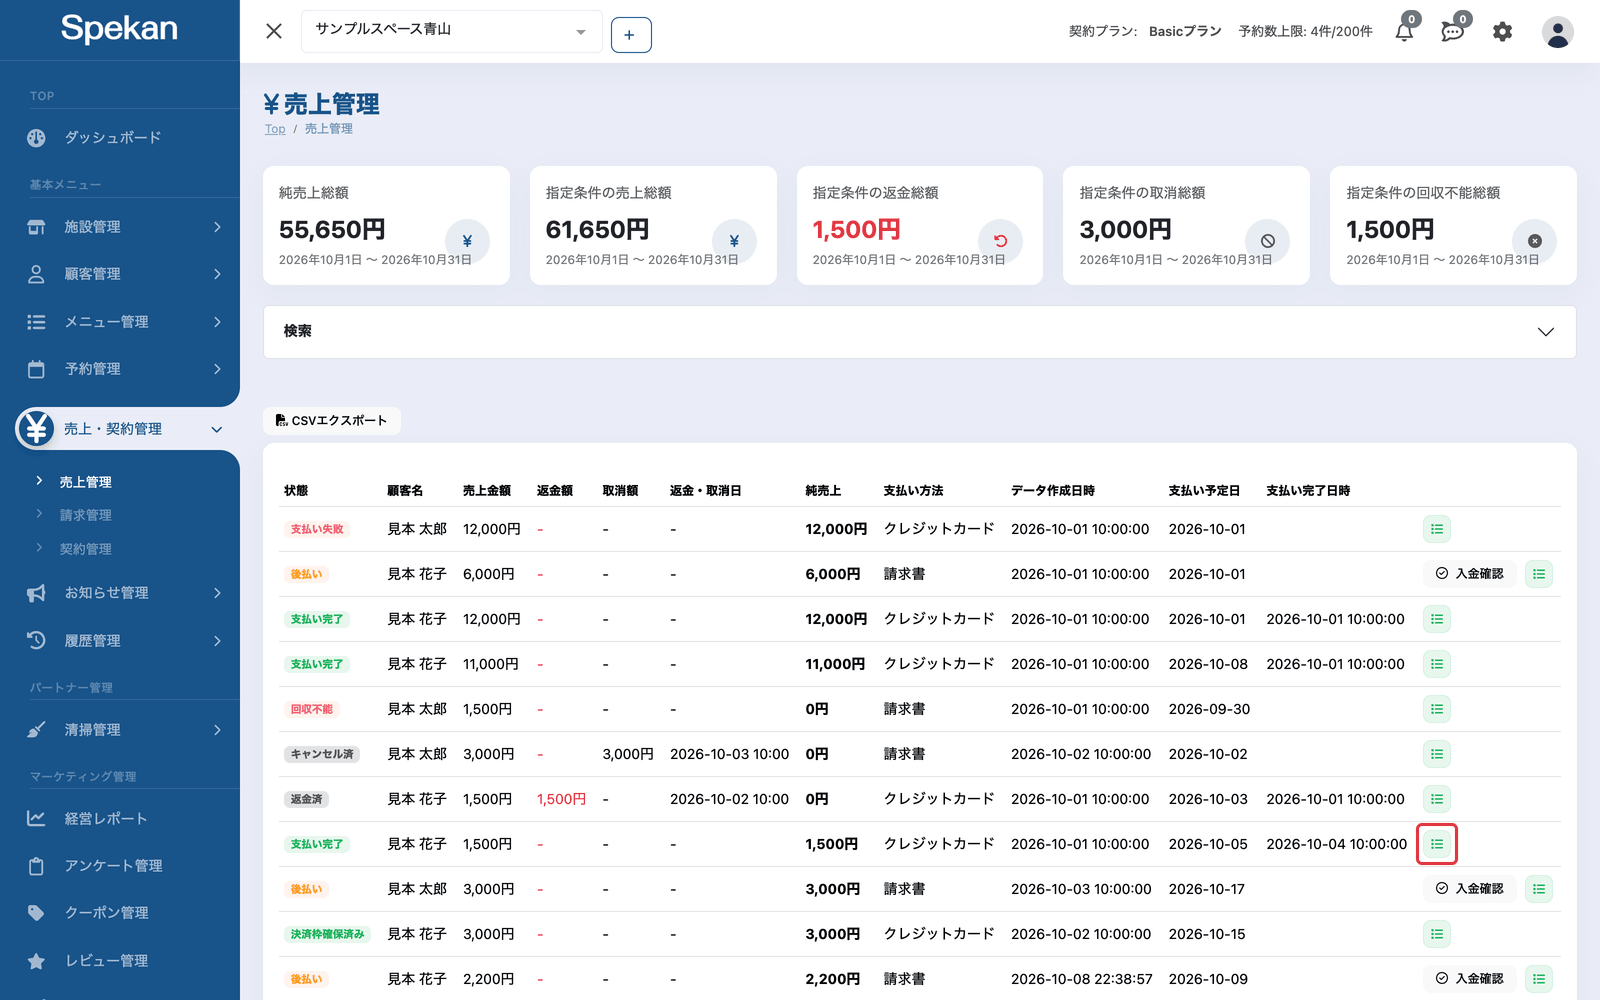Click refund icon on 返金総額 card
The image size is (1600, 1000).
pyautogui.click(x=1000, y=241)
